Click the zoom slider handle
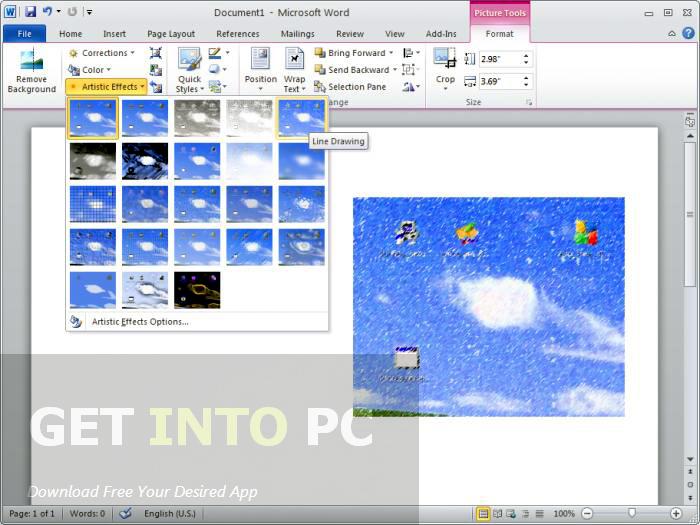The width and height of the screenshot is (700, 525). pyautogui.click(x=632, y=514)
